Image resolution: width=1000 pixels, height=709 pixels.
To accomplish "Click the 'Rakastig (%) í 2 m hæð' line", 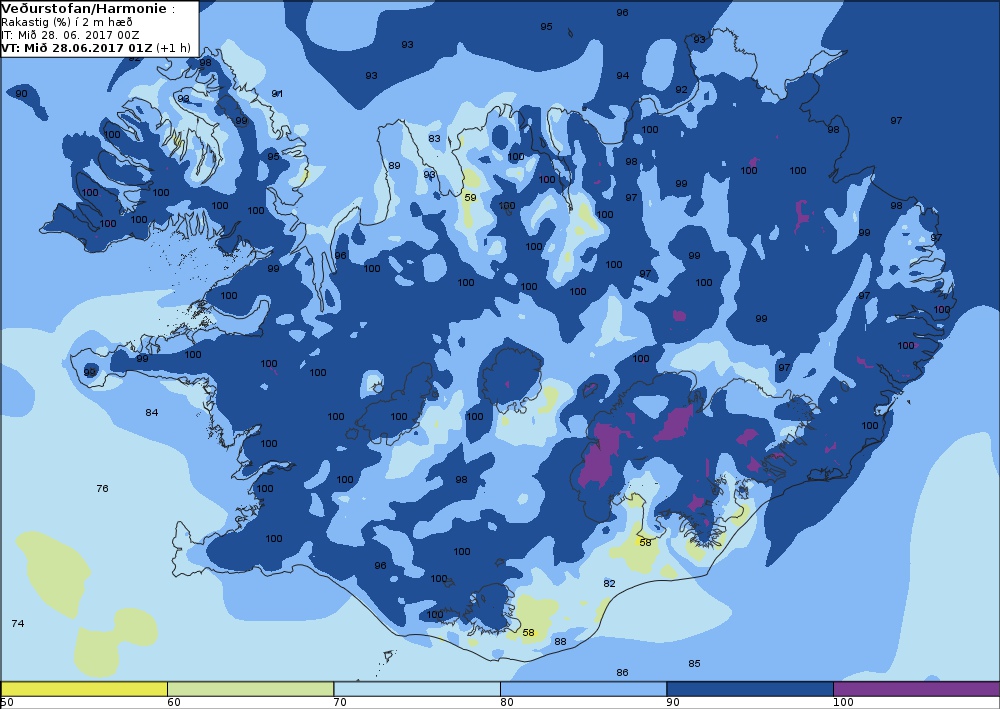I will 67,22.
